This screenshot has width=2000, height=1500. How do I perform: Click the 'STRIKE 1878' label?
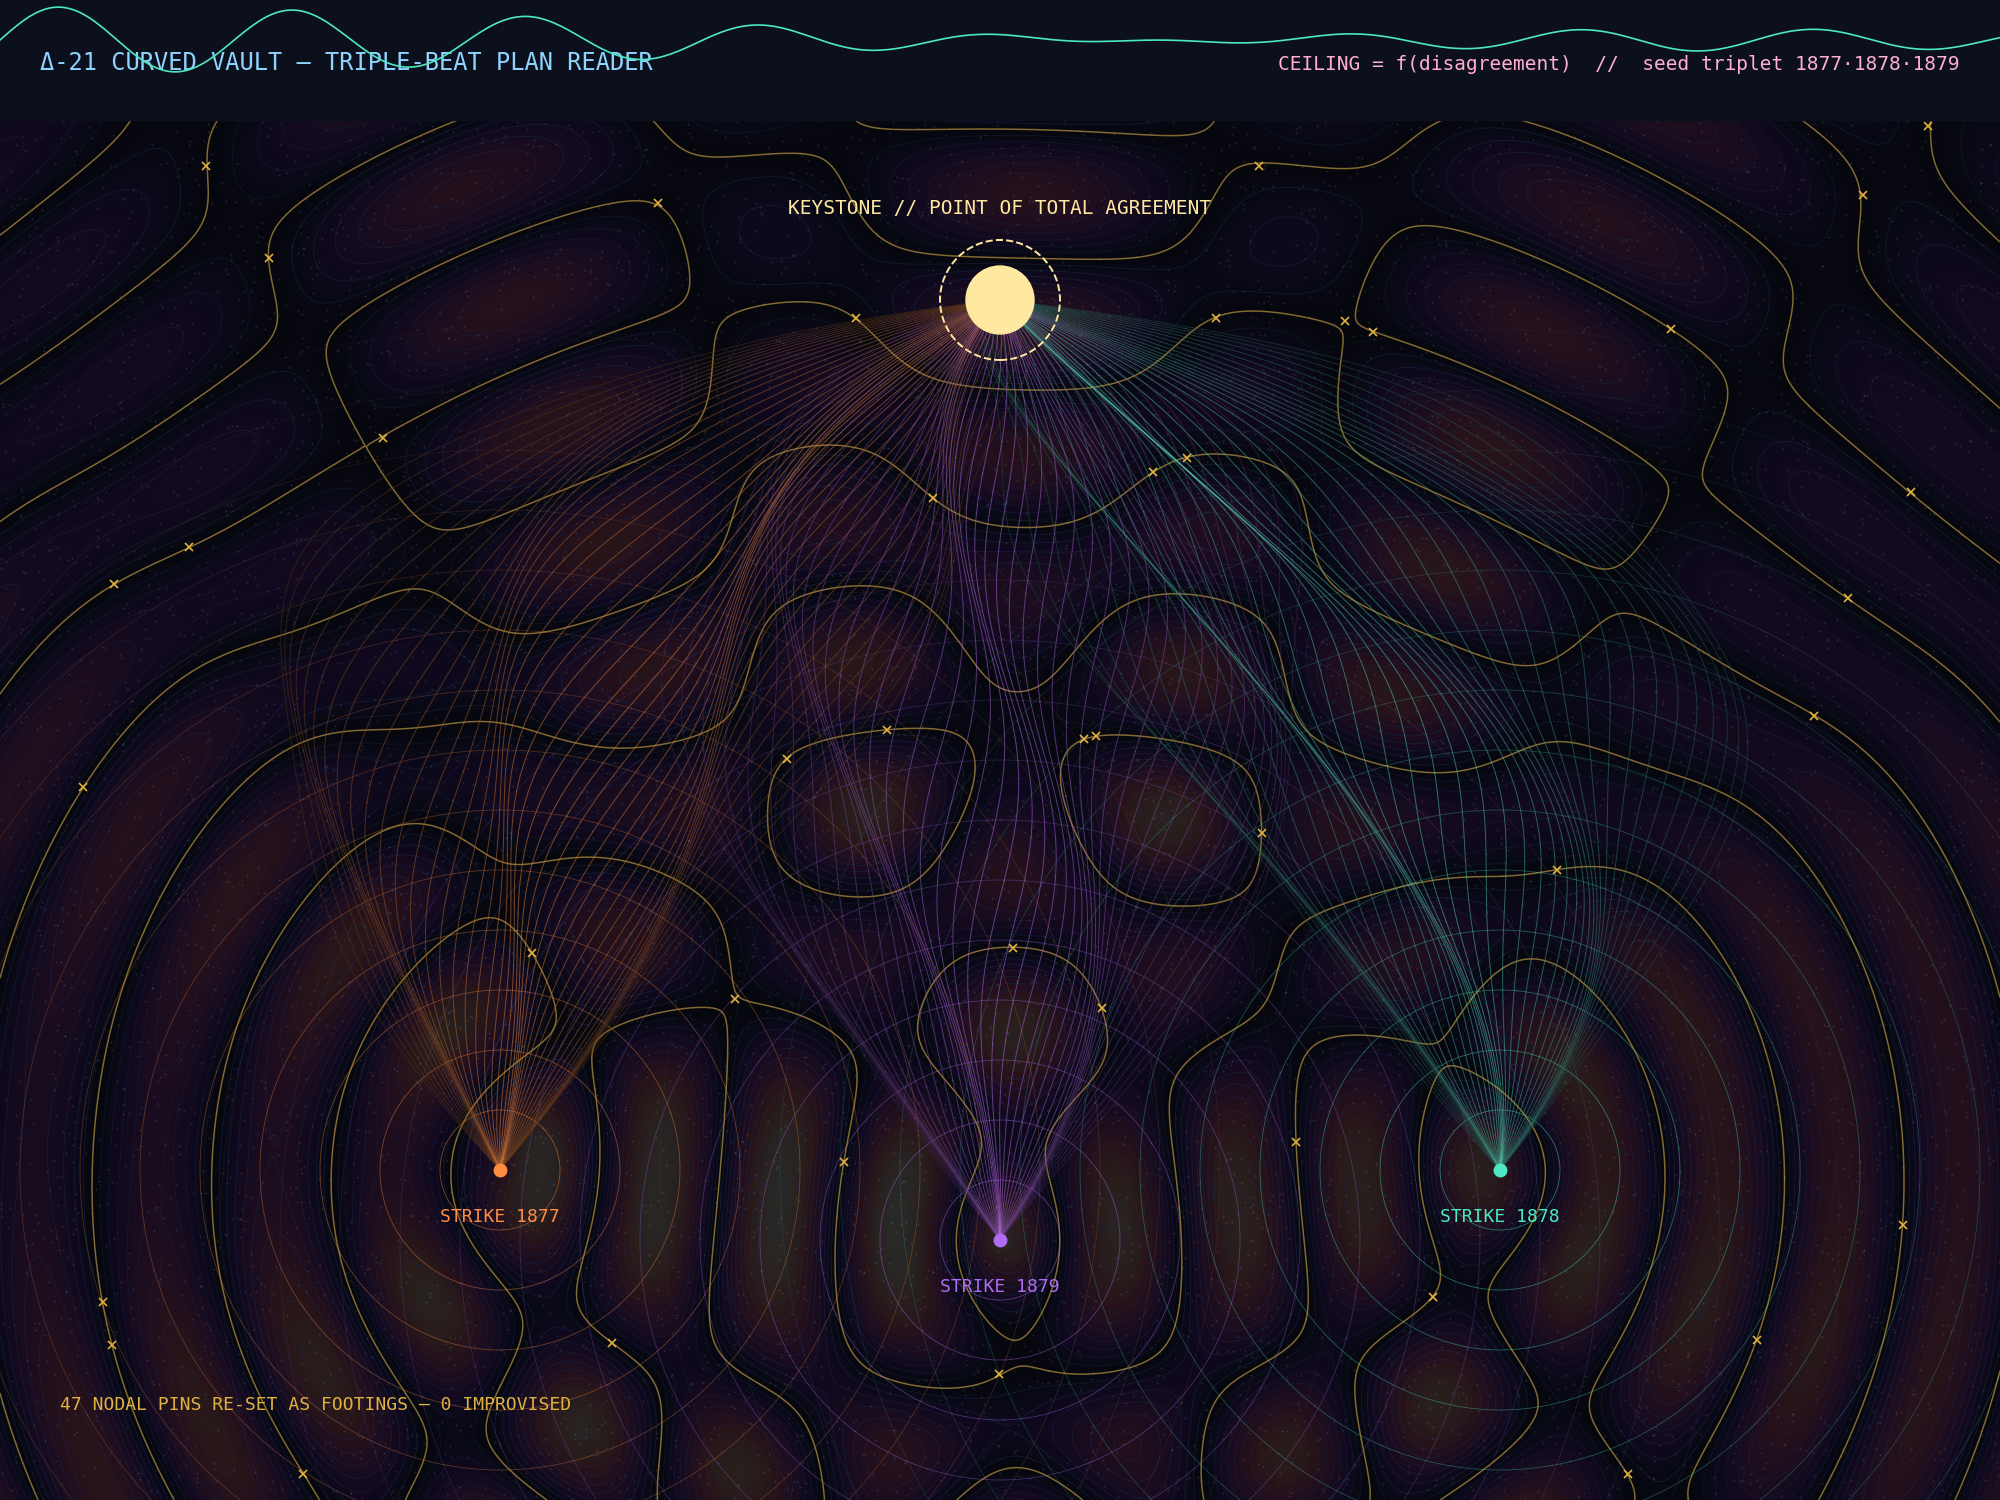pos(1500,1216)
